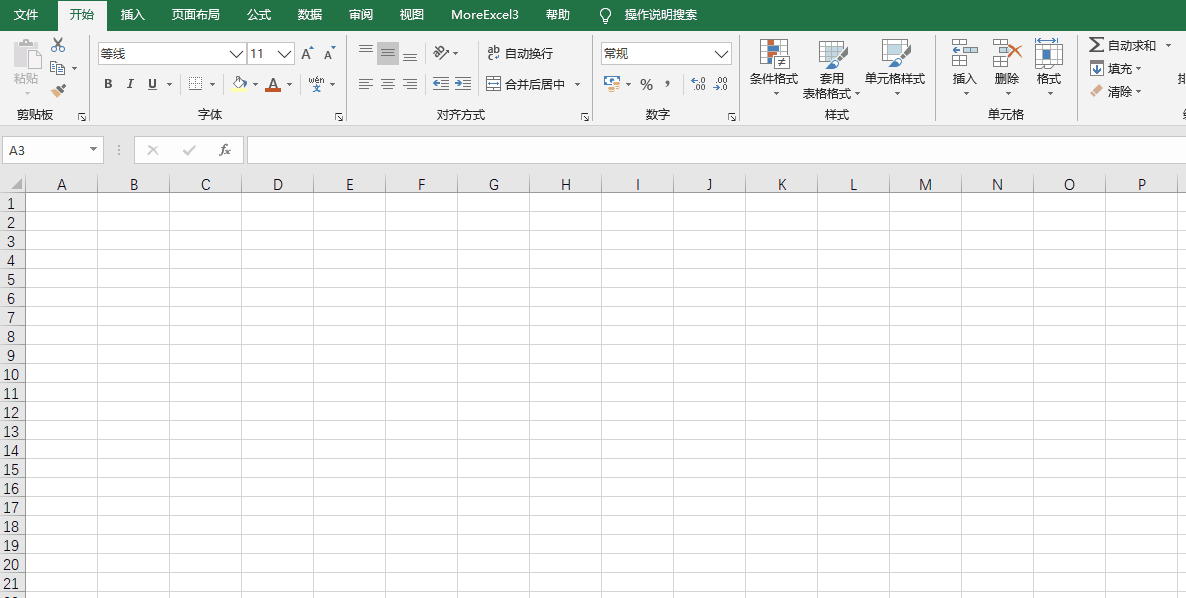Viewport: 1186px width, 598px height.
Task: Activate the Format Painter brush
Action: coord(58,91)
